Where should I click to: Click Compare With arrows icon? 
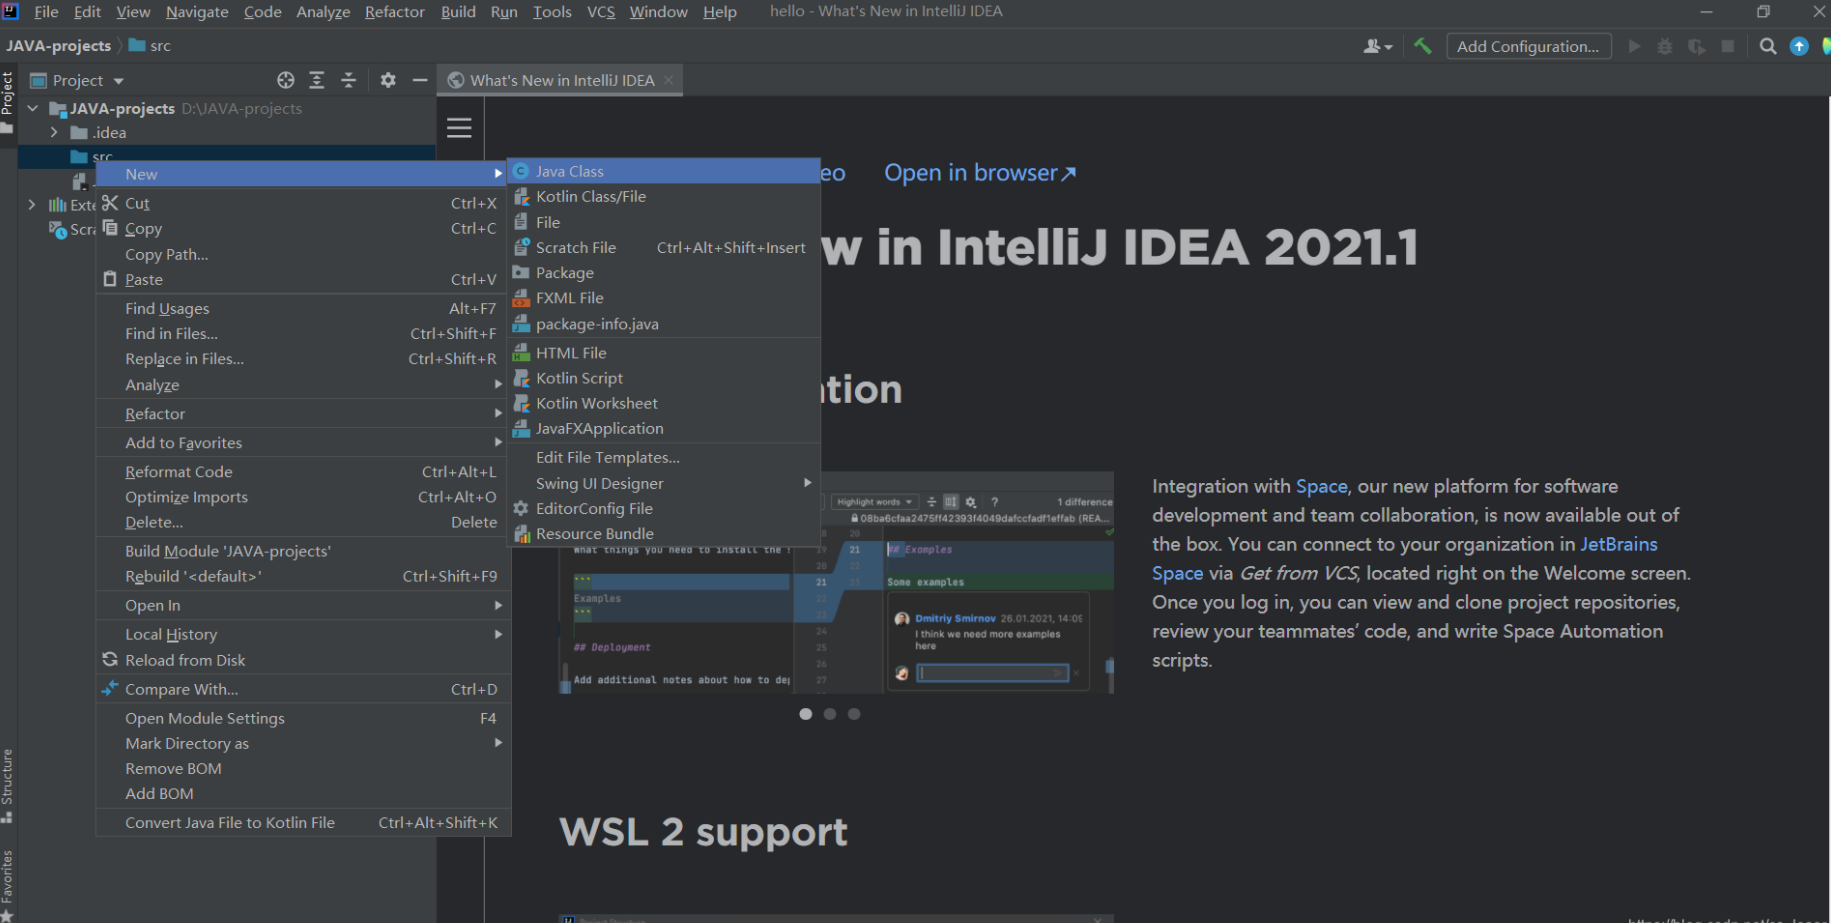click(110, 688)
